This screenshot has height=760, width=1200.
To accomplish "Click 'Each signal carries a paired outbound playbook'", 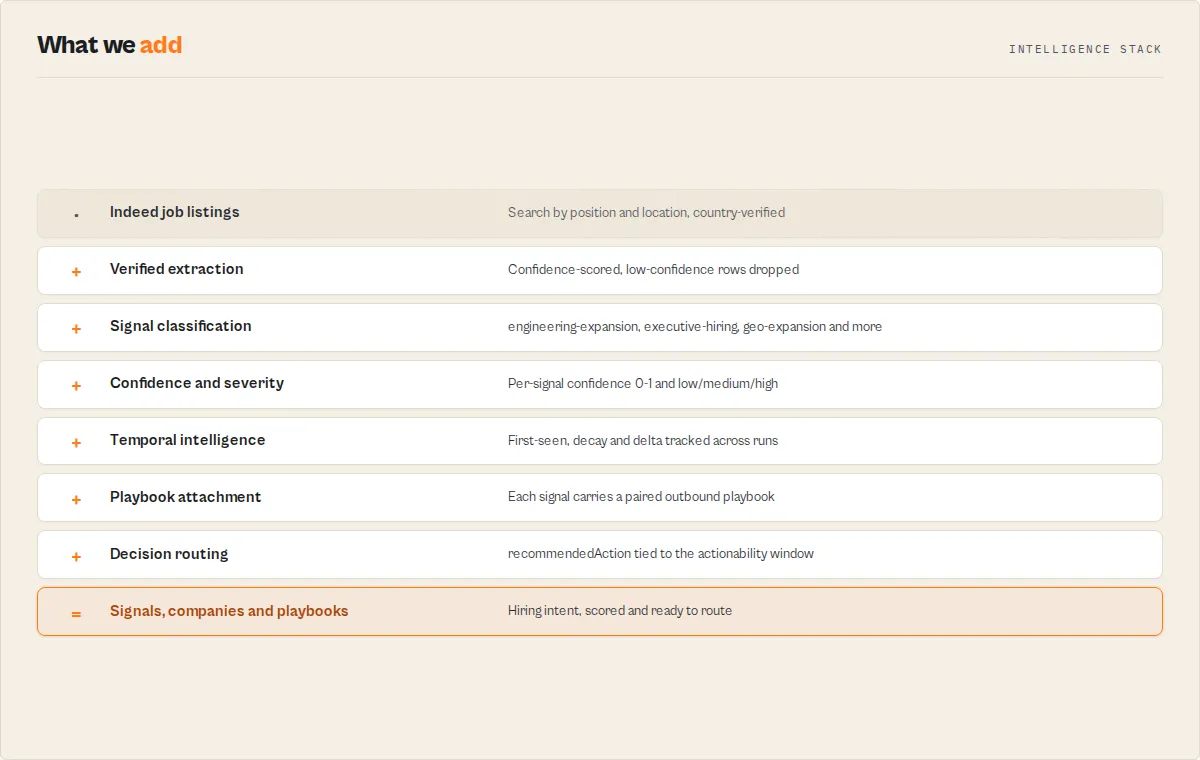I will [x=641, y=497].
